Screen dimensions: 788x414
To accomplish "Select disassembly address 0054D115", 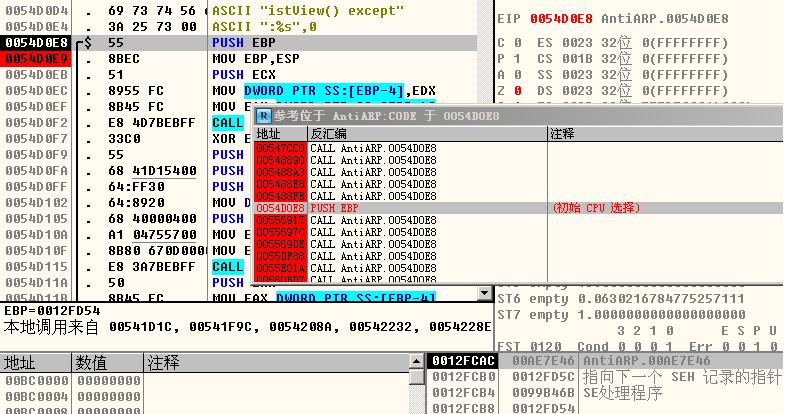I will point(36,267).
